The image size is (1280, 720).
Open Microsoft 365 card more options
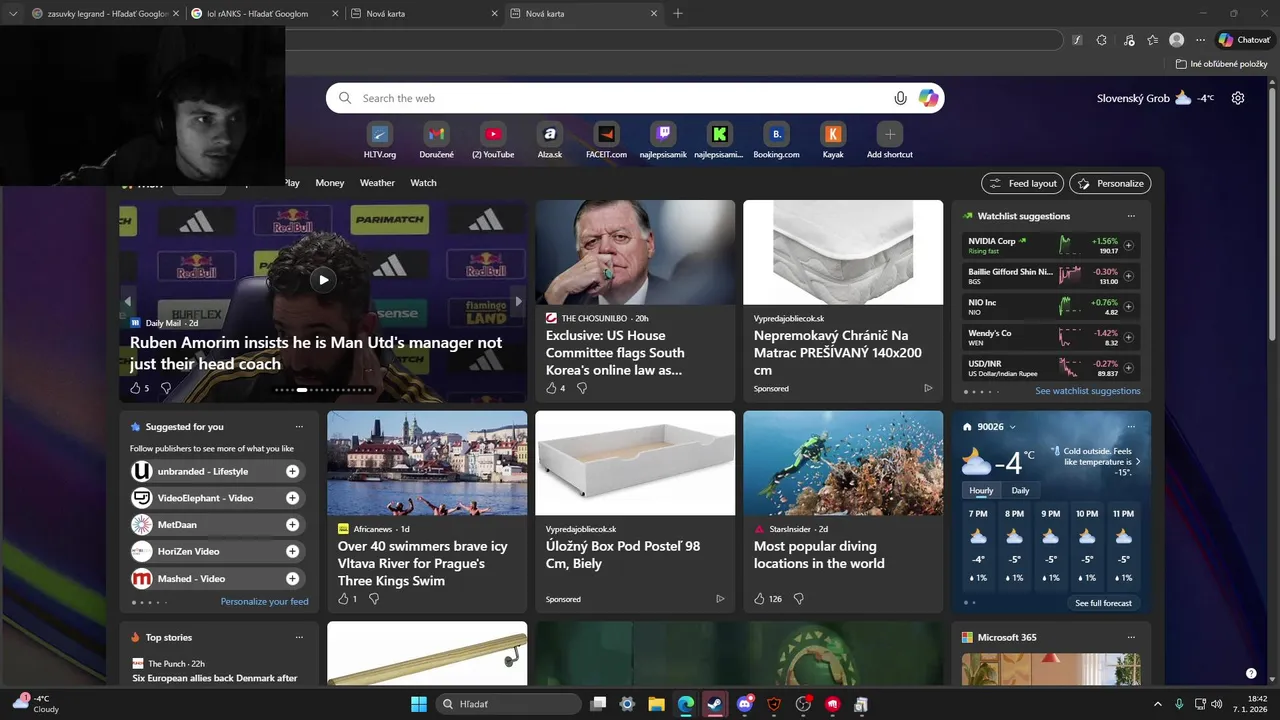point(1131,637)
